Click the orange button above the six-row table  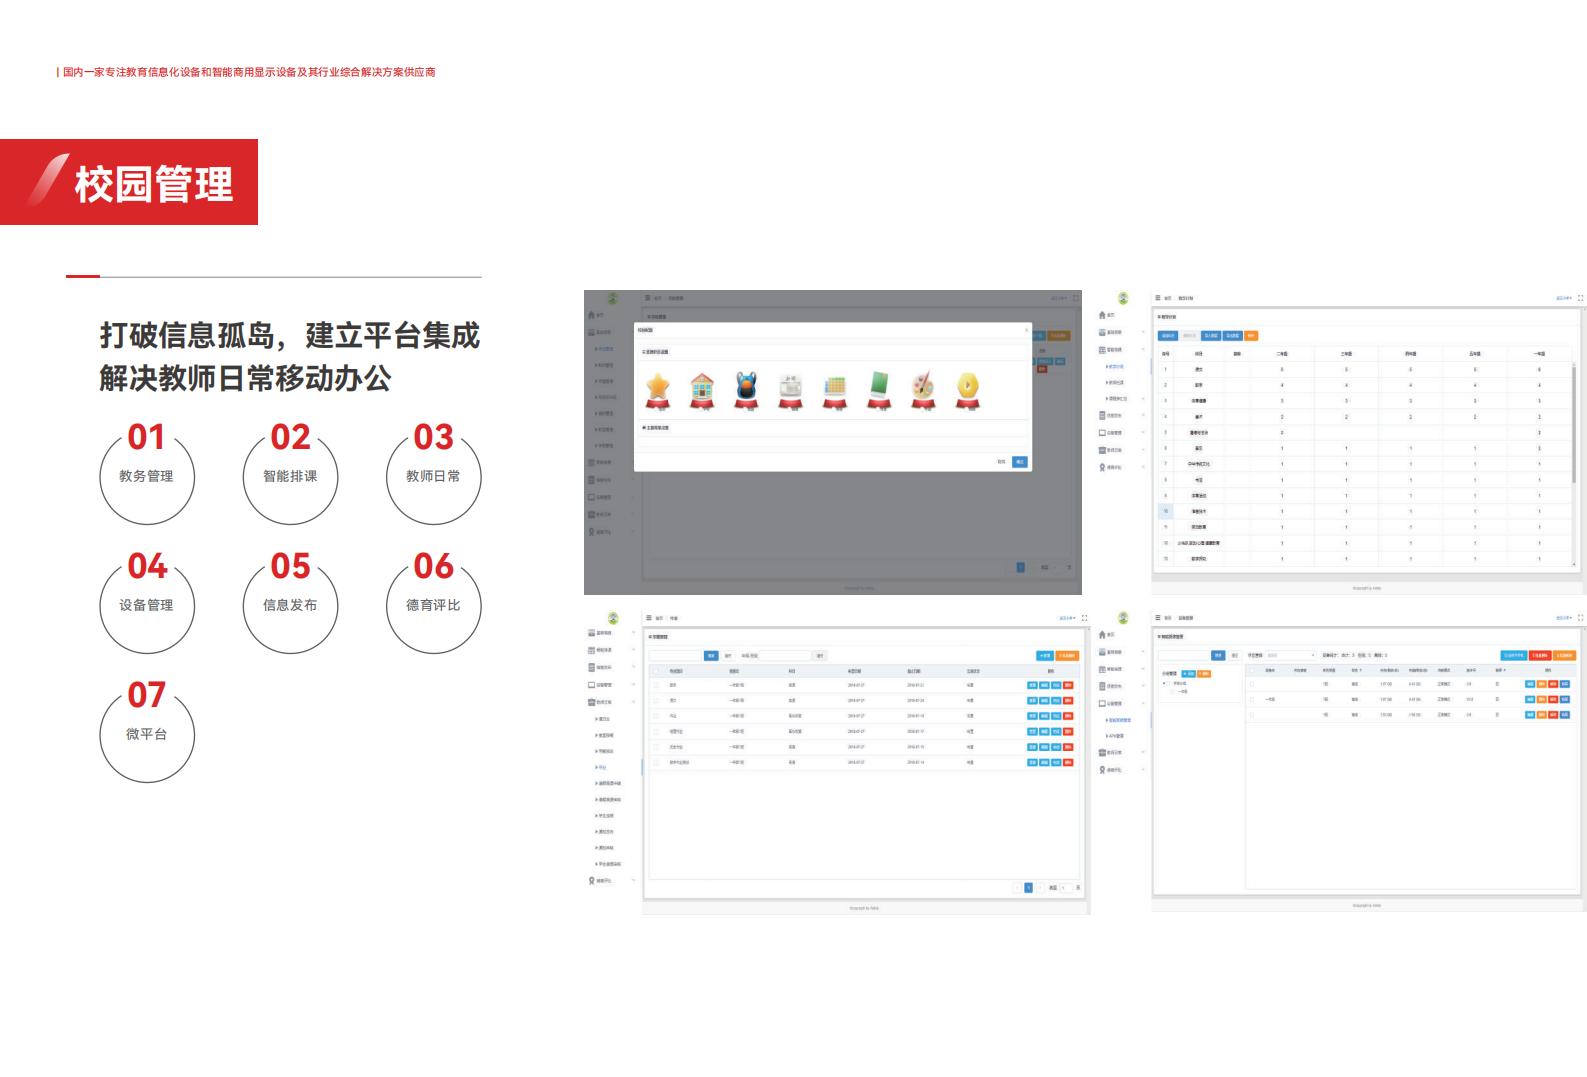point(1067,656)
